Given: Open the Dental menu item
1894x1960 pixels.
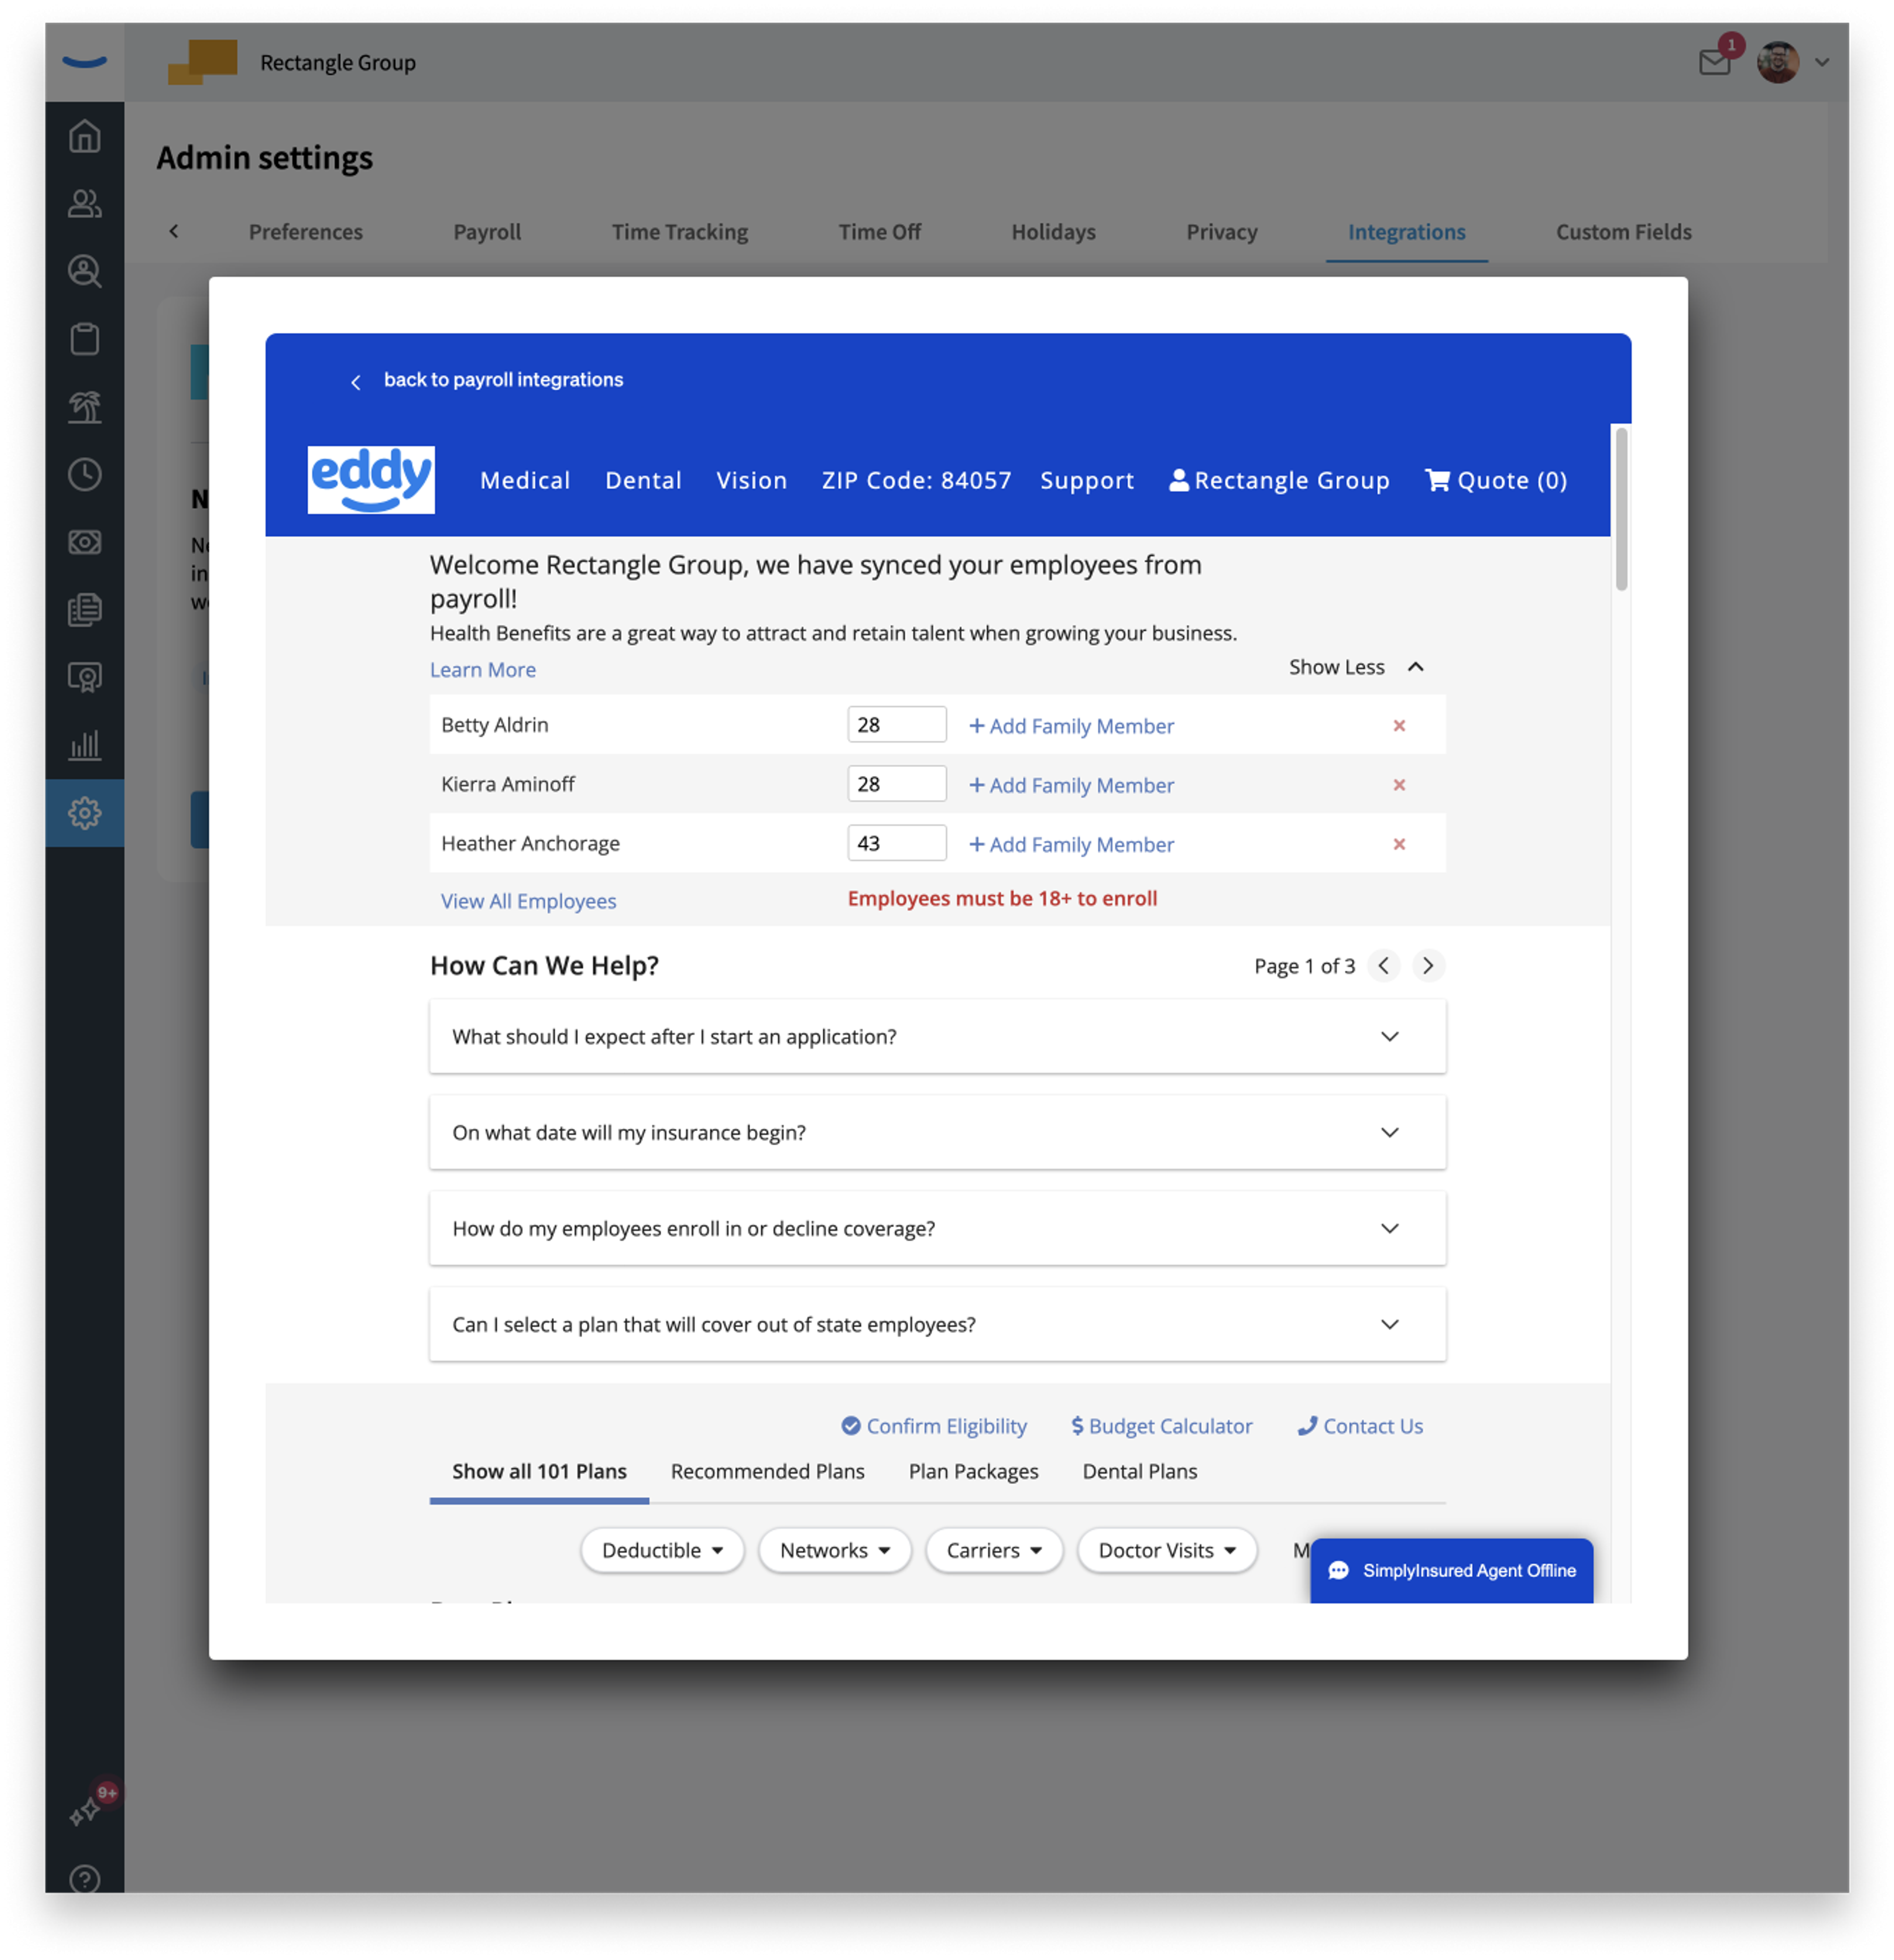Looking at the screenshot, I should pos(643,481).
